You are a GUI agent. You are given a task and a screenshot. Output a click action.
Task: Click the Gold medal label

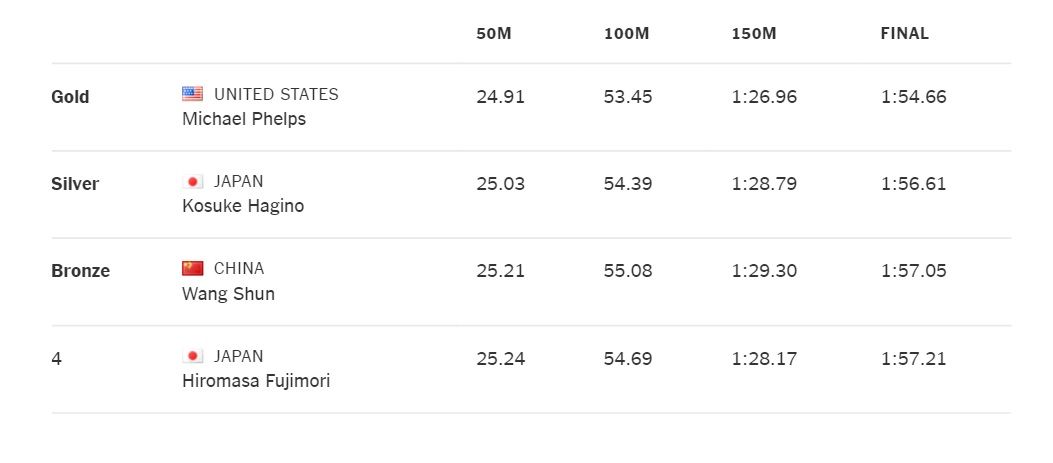(70, 97)
